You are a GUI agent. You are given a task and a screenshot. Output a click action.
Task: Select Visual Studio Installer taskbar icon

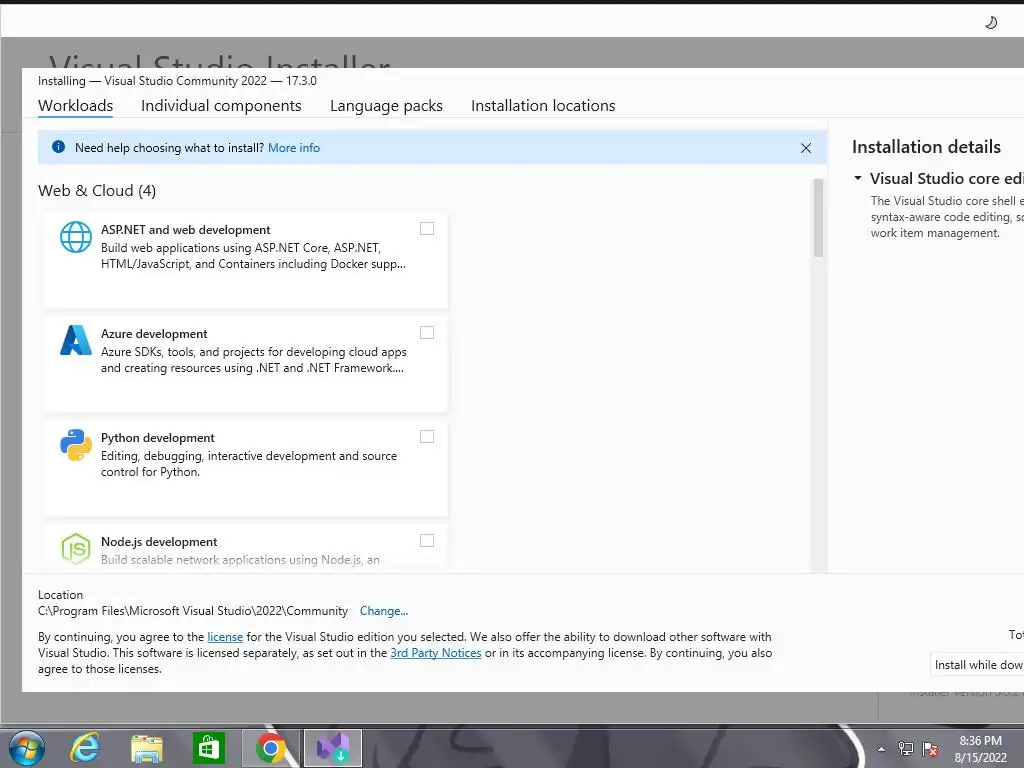click(333, 748)
